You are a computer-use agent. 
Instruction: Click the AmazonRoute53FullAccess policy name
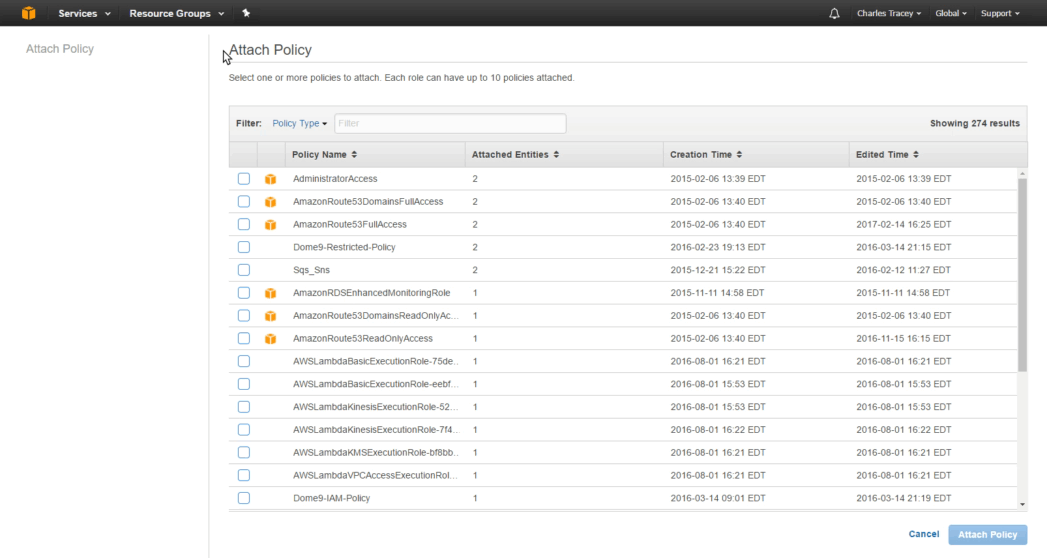pos(350,224)
